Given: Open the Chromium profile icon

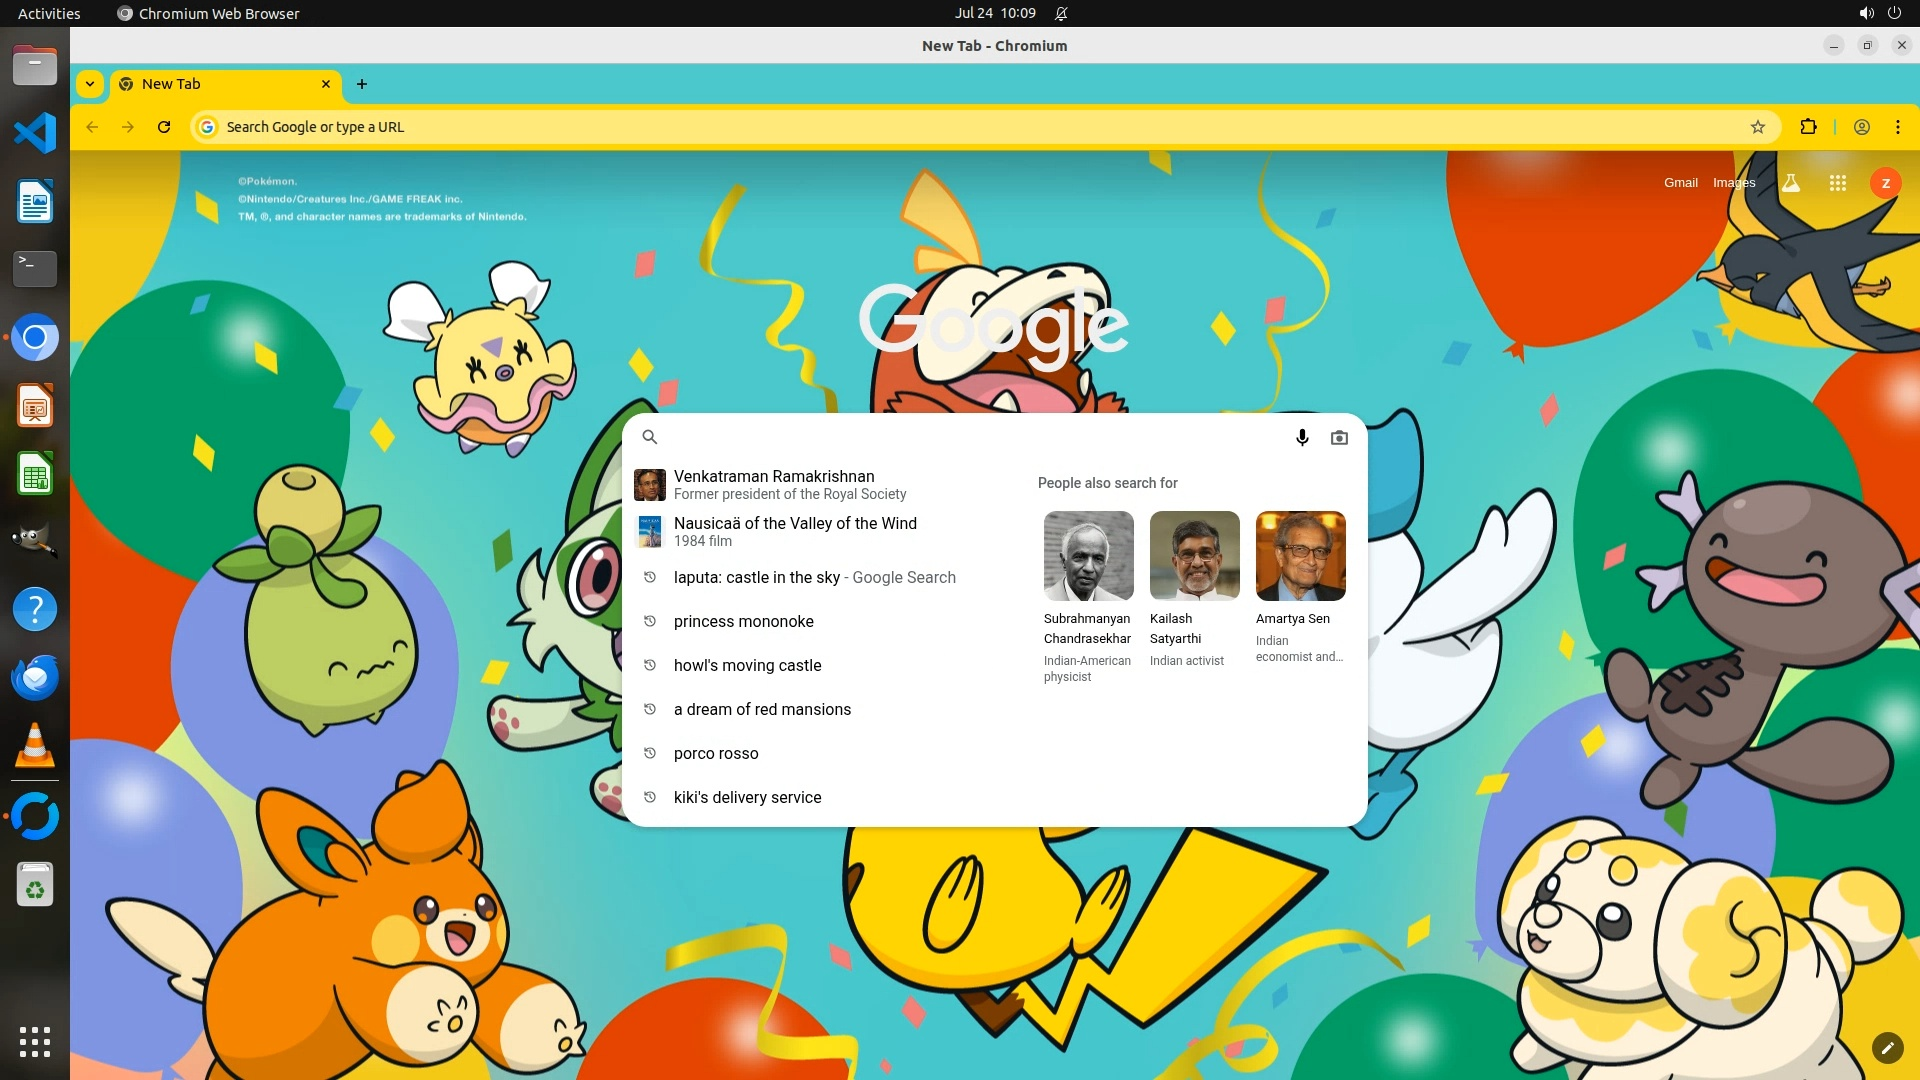Looking at the screenshot, I should coord(1861,127).
